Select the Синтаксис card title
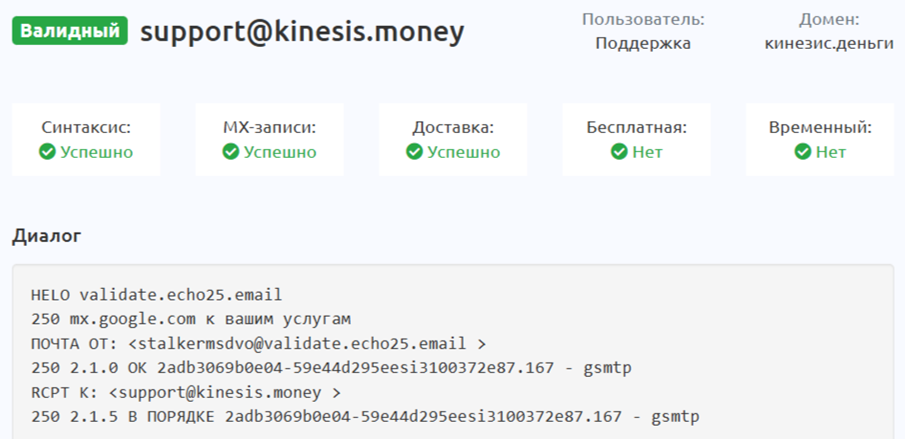The width and height of the screenshot is (905, 439). click(x=86, y=128)
